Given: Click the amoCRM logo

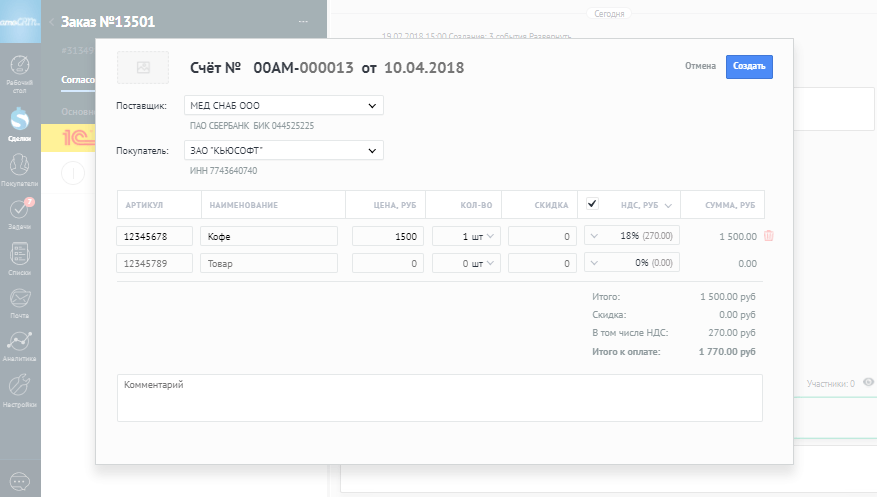Looking at the screenshot, I should 20,21.
